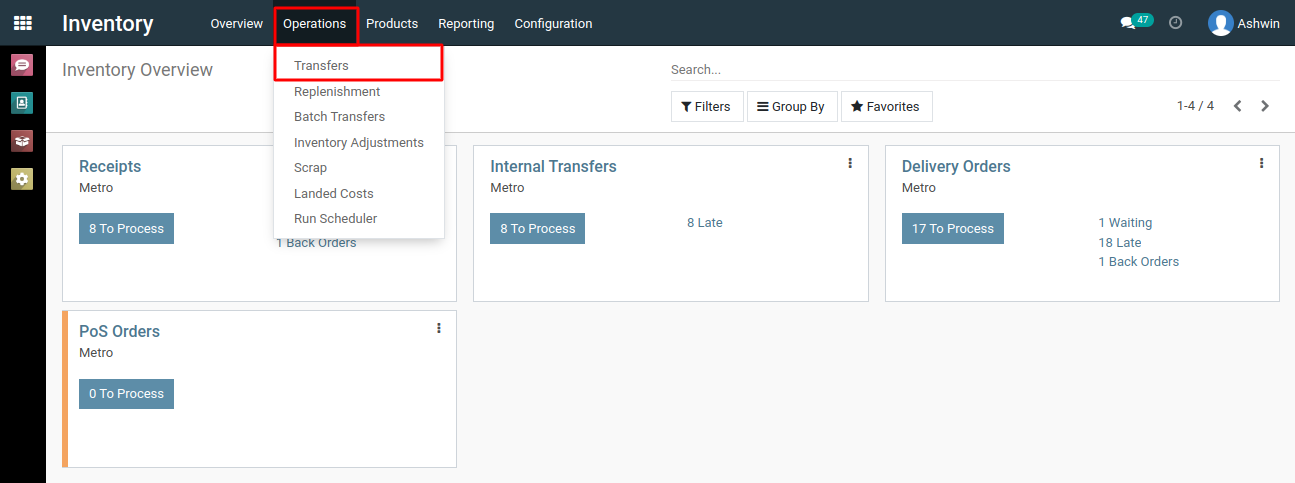Open the Reporting menu

[x=466, y=23]
